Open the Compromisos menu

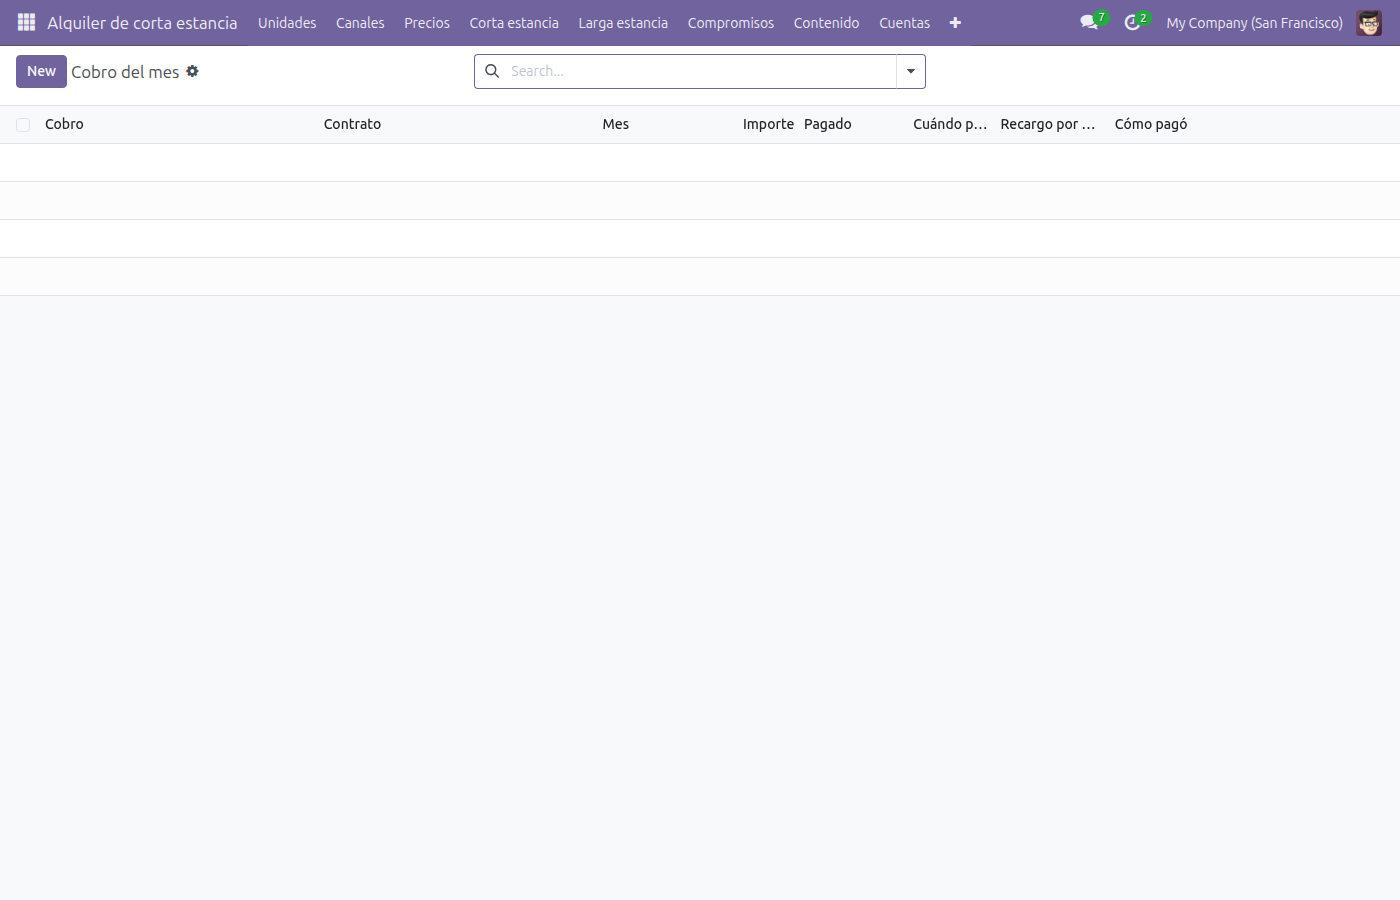[x=731, y=22]
